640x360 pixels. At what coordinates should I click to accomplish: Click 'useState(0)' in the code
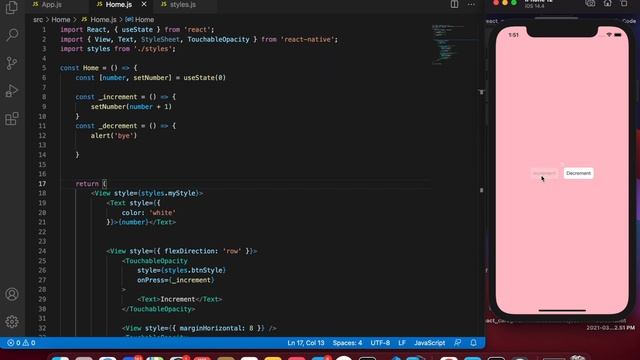[x=204, y=78]
